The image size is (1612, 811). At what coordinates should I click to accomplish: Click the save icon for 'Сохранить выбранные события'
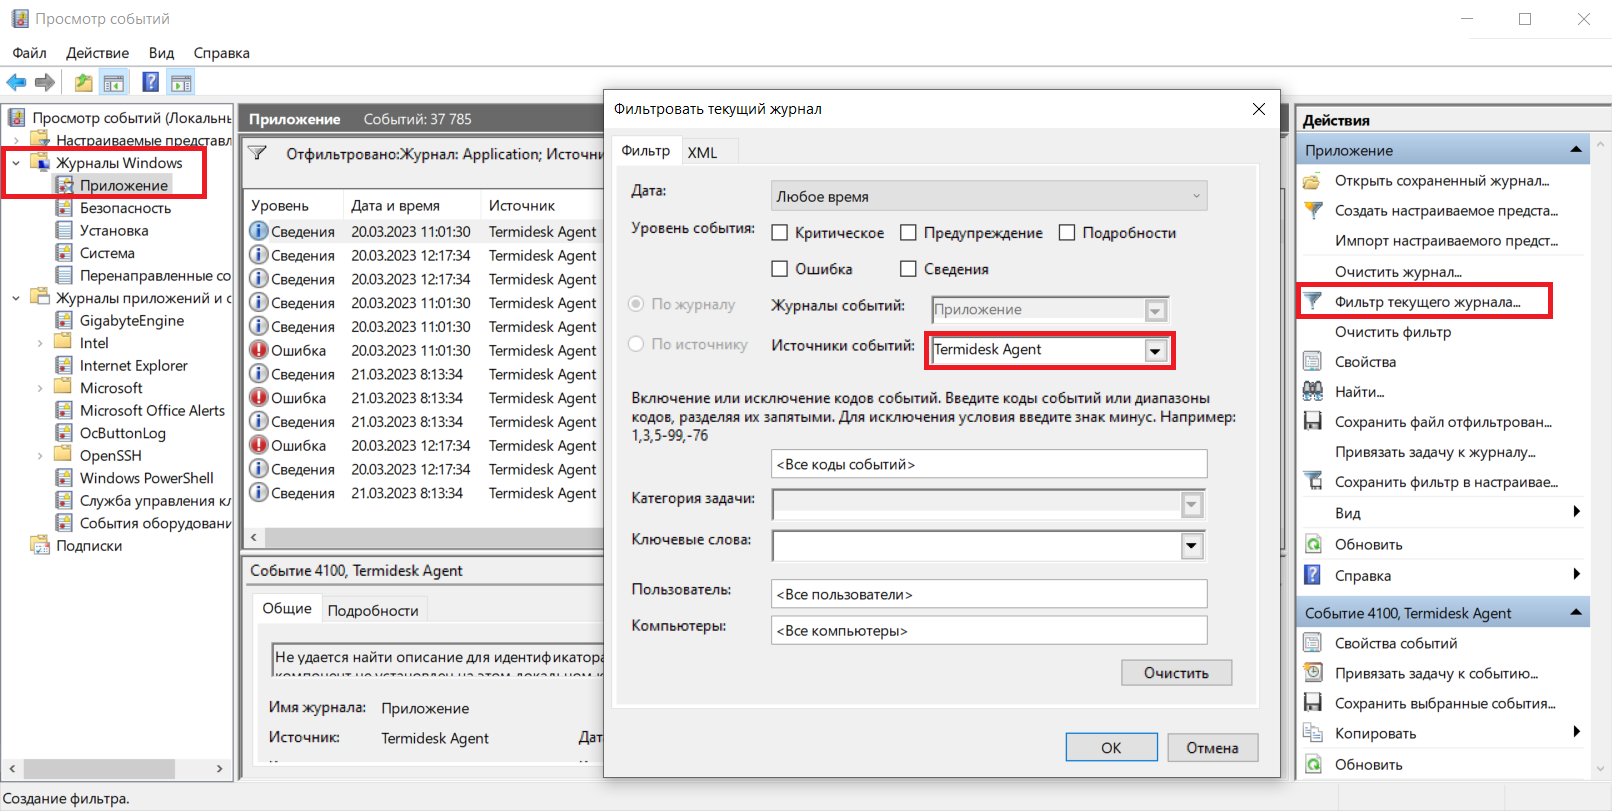click(x=1313, y=703)
